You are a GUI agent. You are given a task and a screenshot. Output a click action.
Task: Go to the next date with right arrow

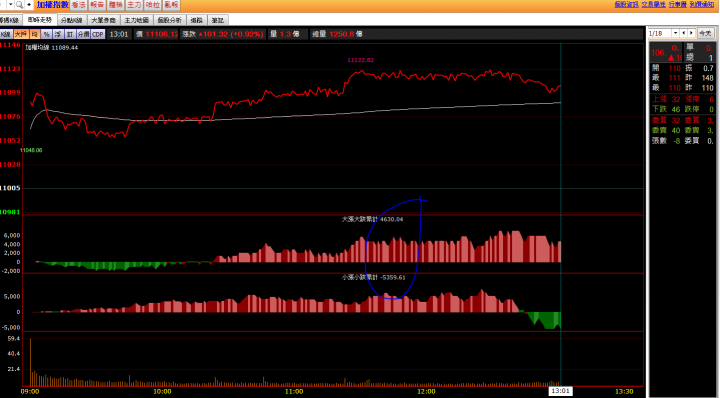tap(691, 33)
